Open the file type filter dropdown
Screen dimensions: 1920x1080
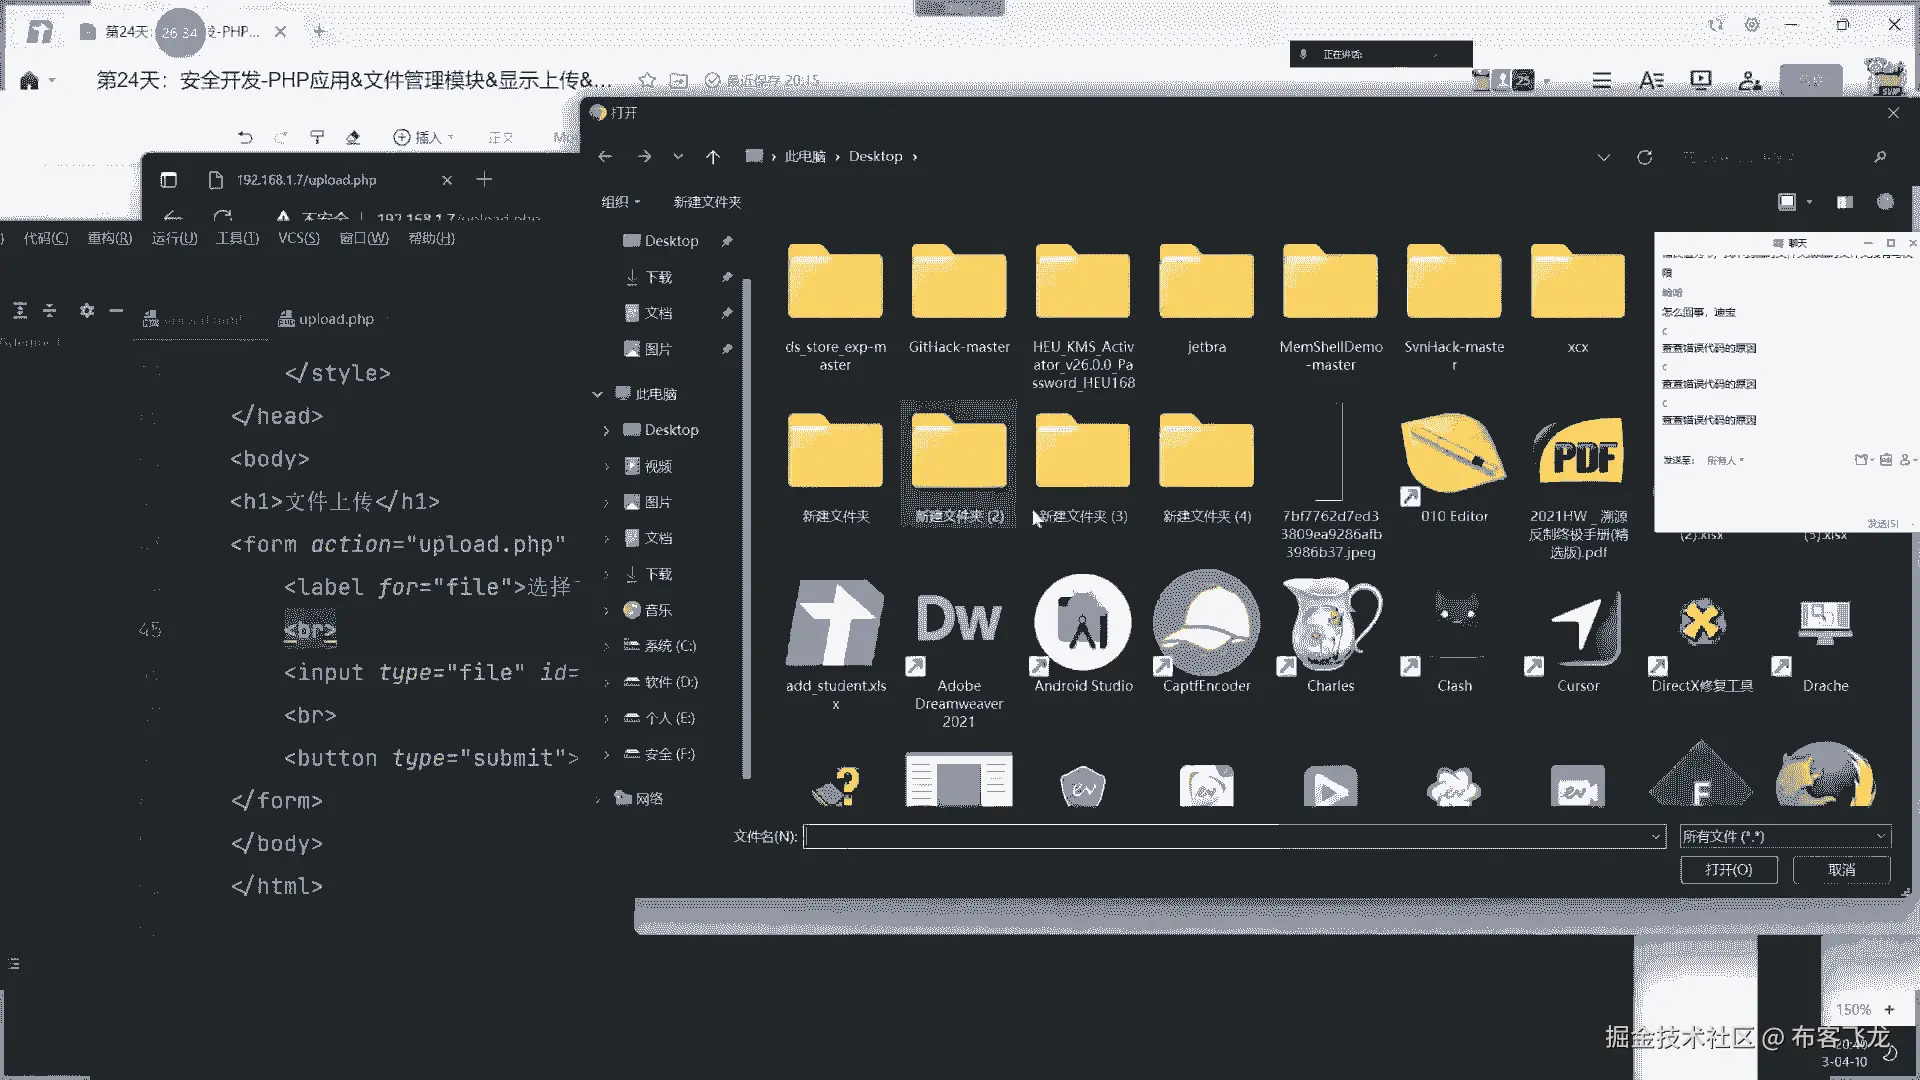pyautogui.click(x=1785, y=837)
